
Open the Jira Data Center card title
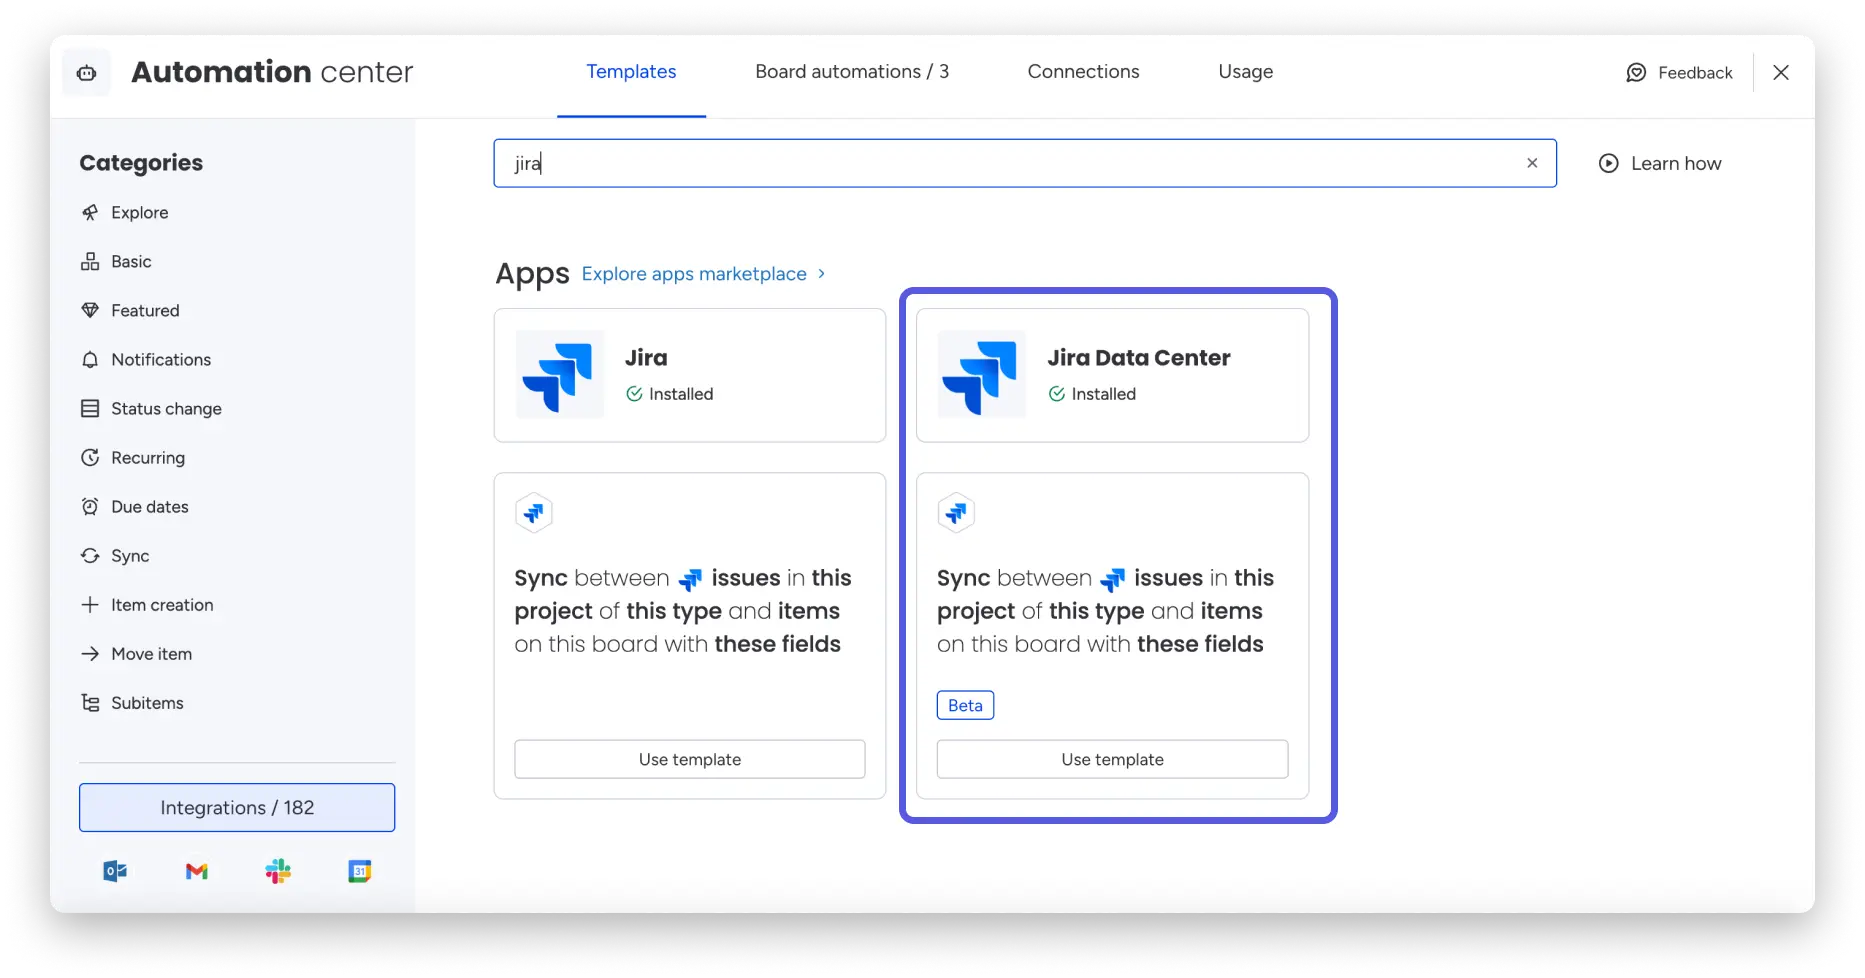[1139, 357]
